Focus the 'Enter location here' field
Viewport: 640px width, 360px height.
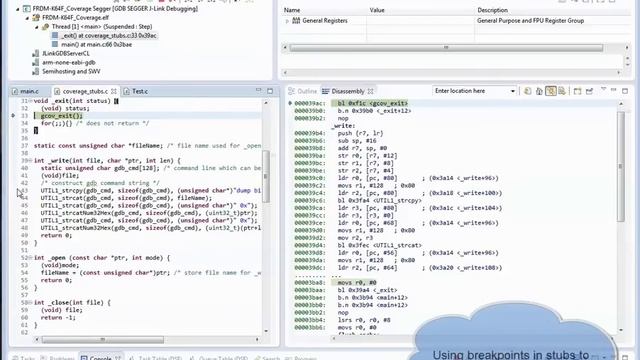coord(470,91)
